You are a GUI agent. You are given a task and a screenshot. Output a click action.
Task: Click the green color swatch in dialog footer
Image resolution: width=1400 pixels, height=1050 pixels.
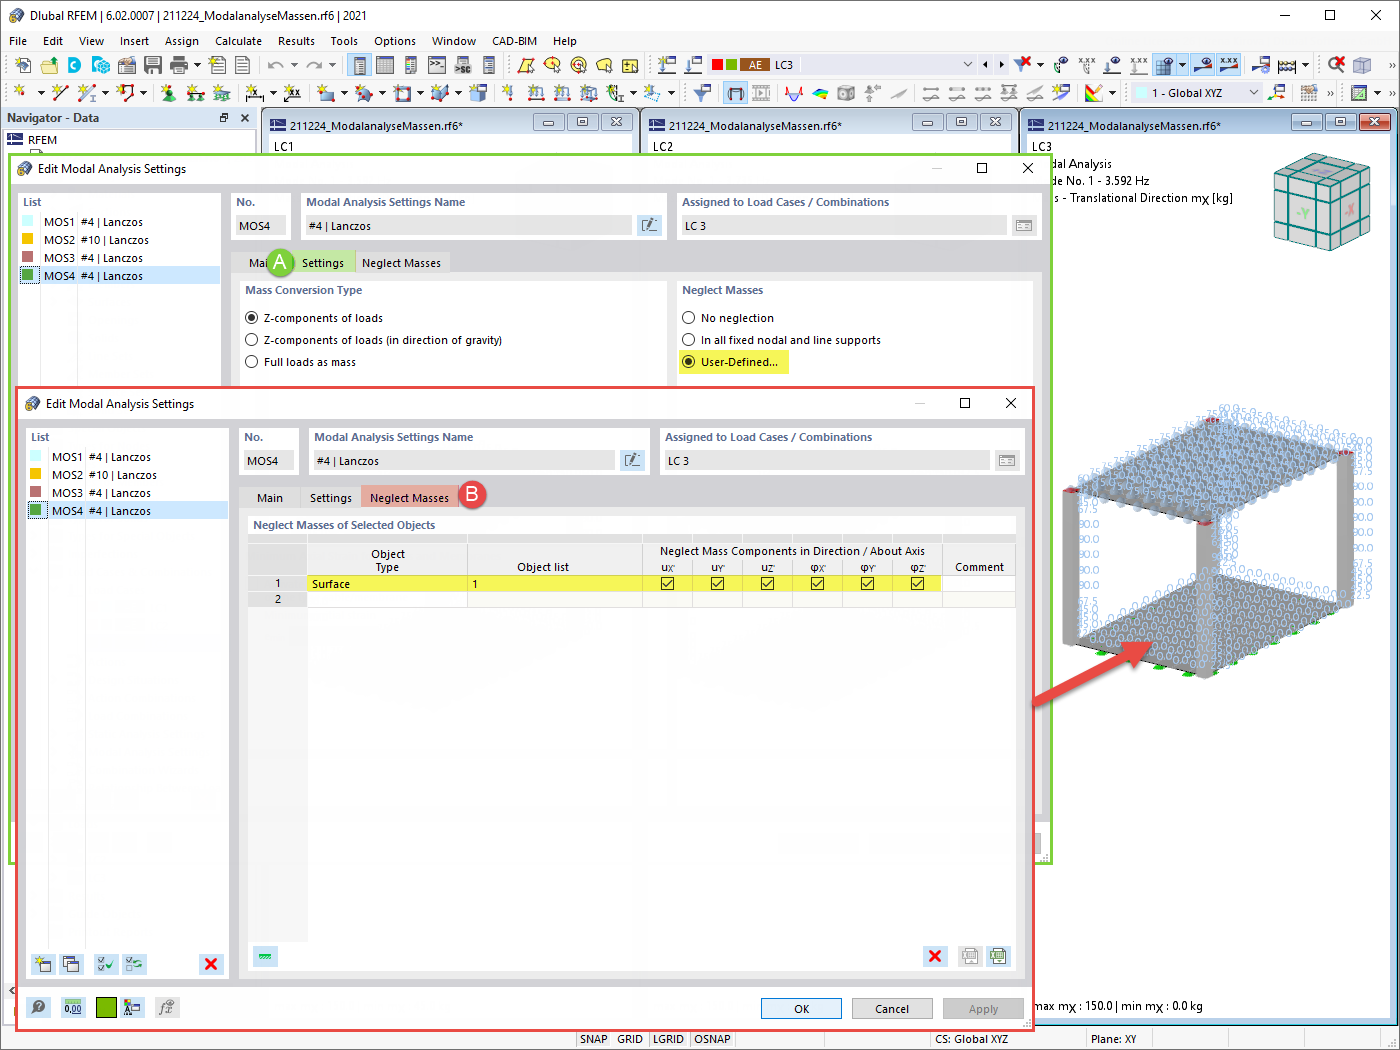(105, 1007)
